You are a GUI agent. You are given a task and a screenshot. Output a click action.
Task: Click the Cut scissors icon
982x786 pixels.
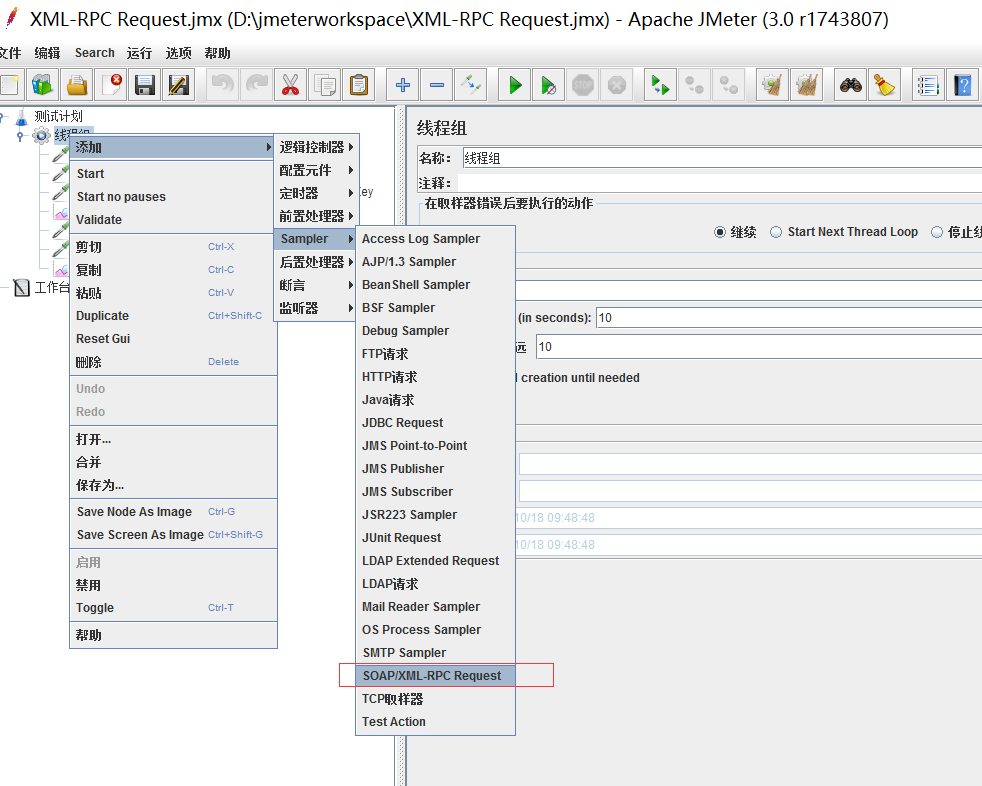point(290,85)
